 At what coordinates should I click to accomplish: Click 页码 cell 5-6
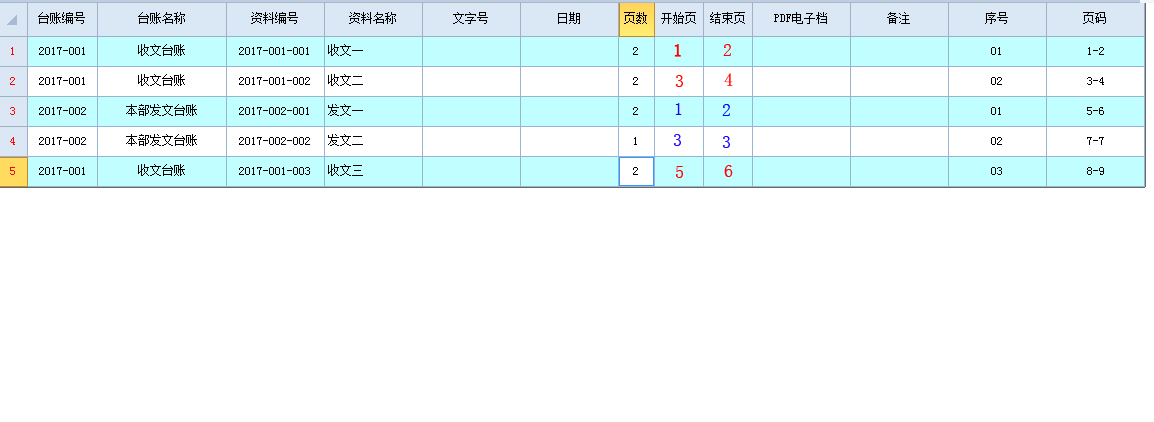tap(1095, 112)
